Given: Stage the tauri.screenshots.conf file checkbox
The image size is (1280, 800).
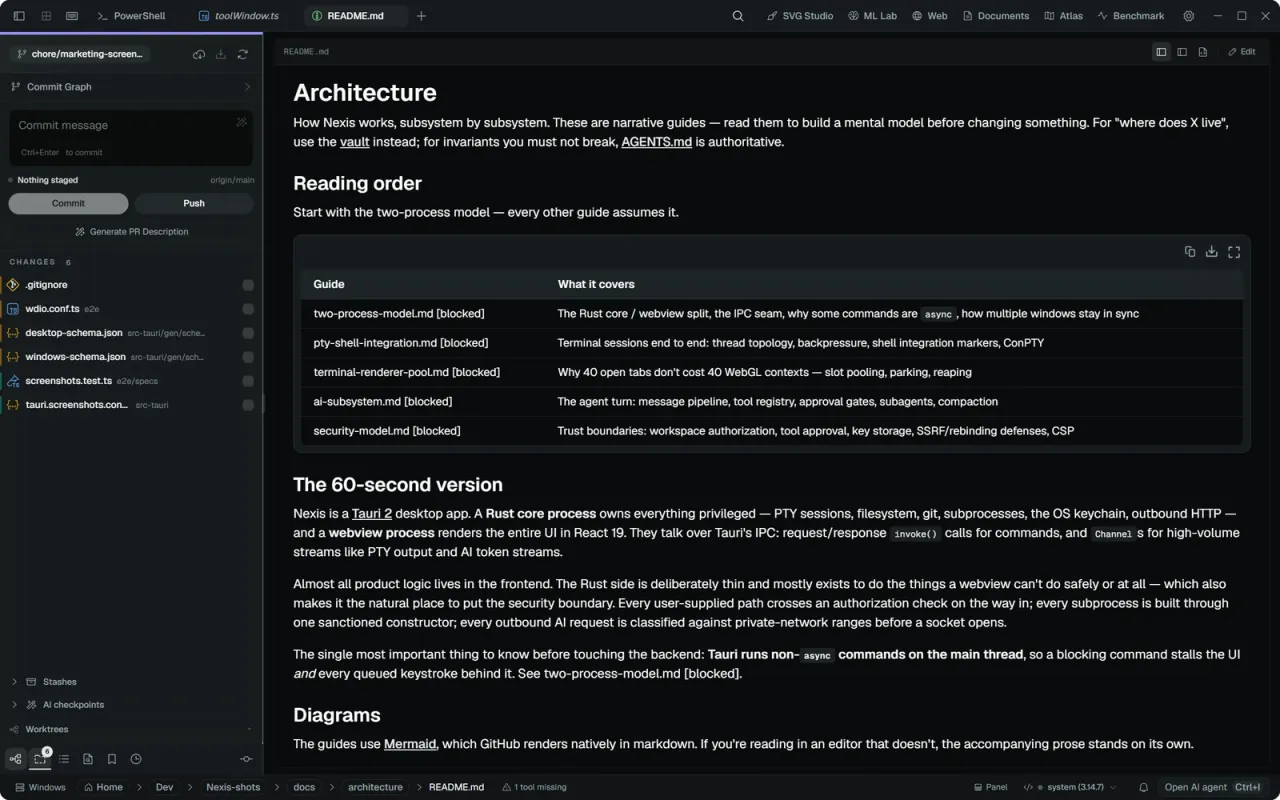Looking at the screenshot, I should tap(248, 405).
